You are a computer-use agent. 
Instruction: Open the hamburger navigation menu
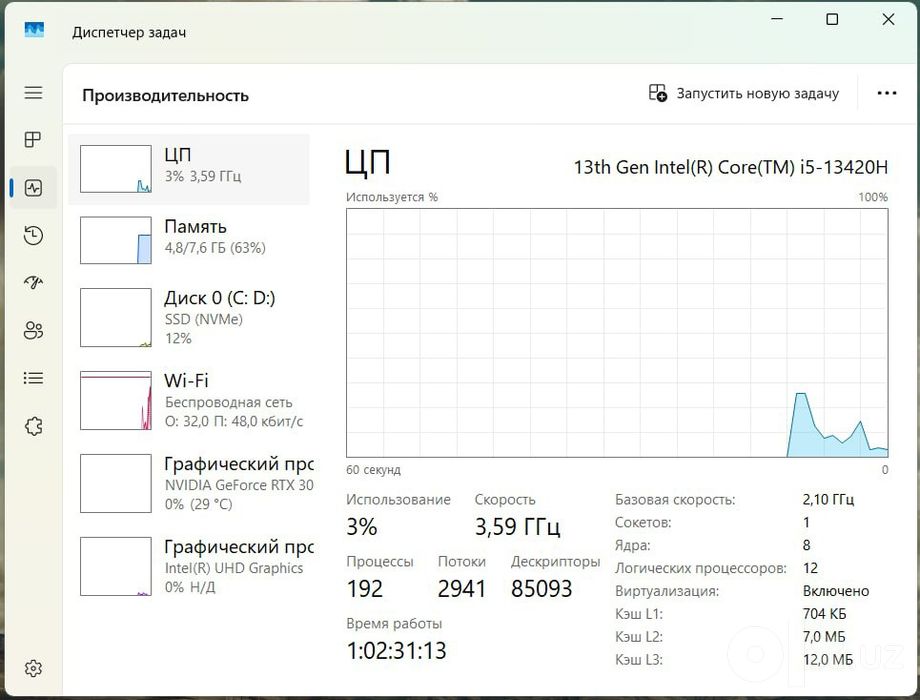pyautogui.click(x=33, y=93)
